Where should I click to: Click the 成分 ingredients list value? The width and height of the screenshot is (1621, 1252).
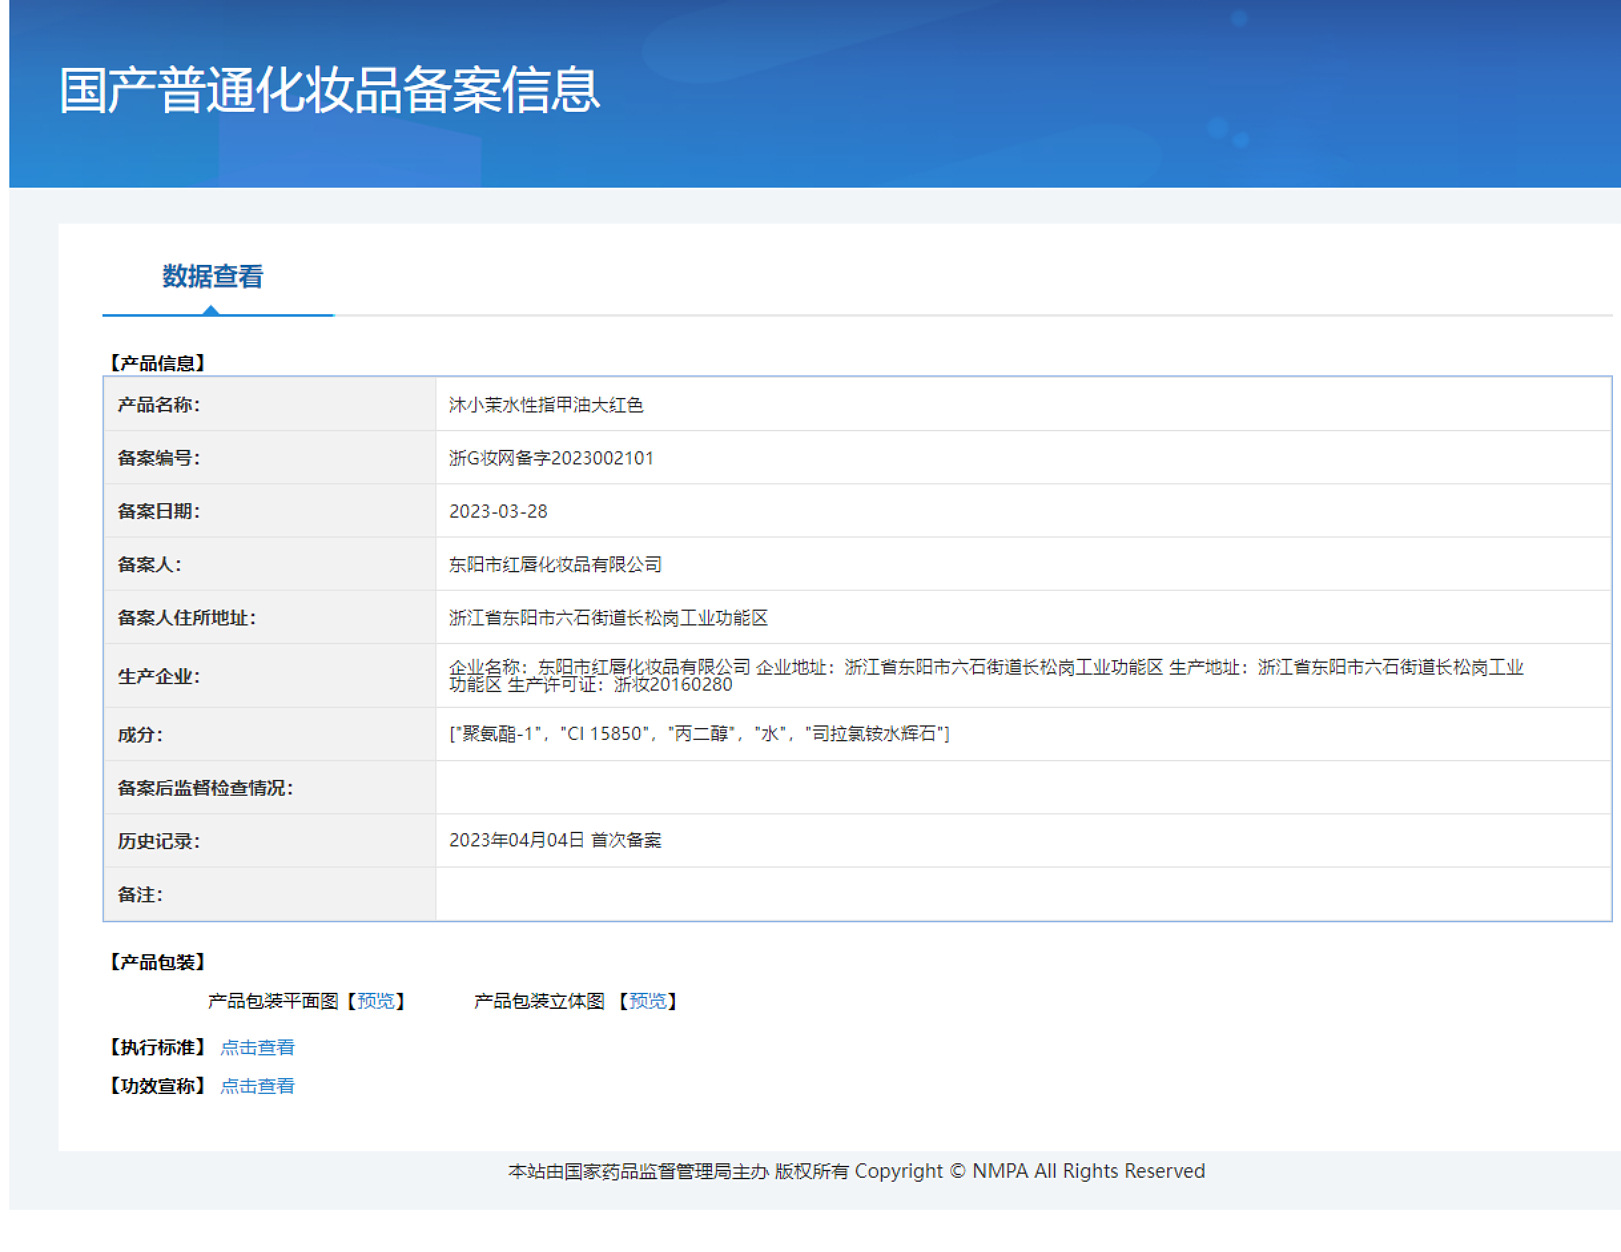click(699, 734)
